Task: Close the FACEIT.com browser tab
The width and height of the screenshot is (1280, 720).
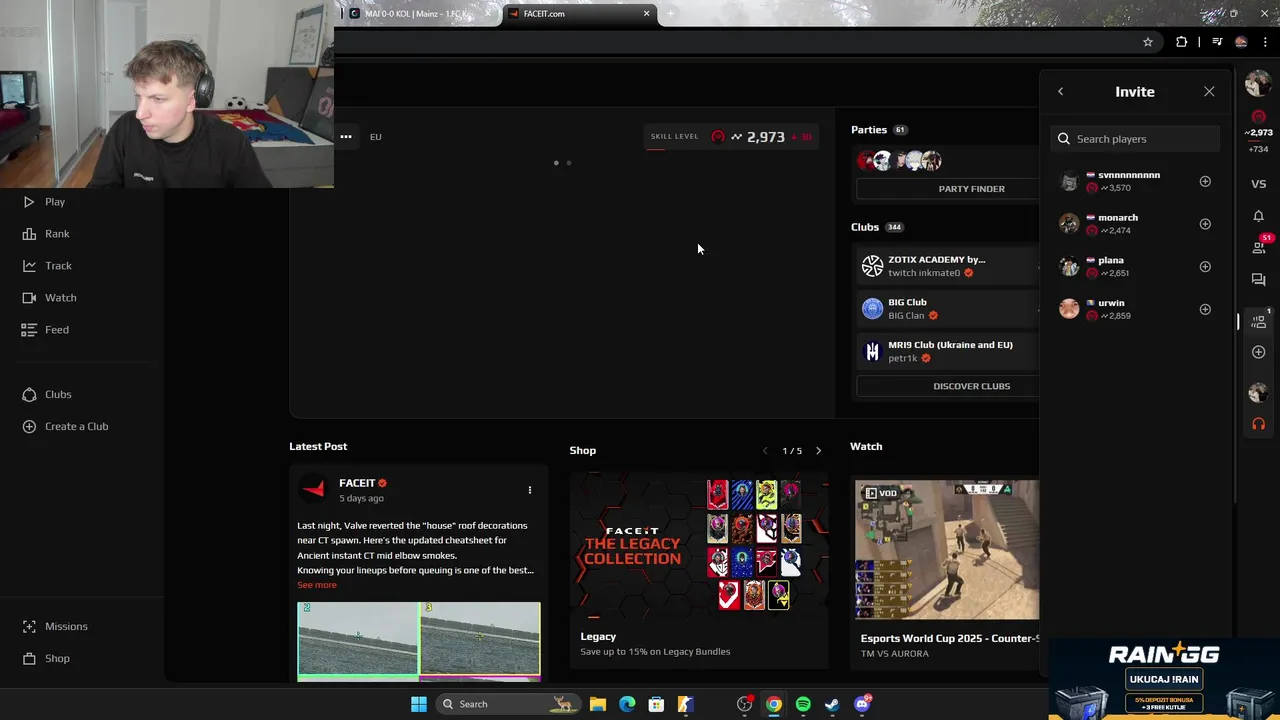Action: 646,14
